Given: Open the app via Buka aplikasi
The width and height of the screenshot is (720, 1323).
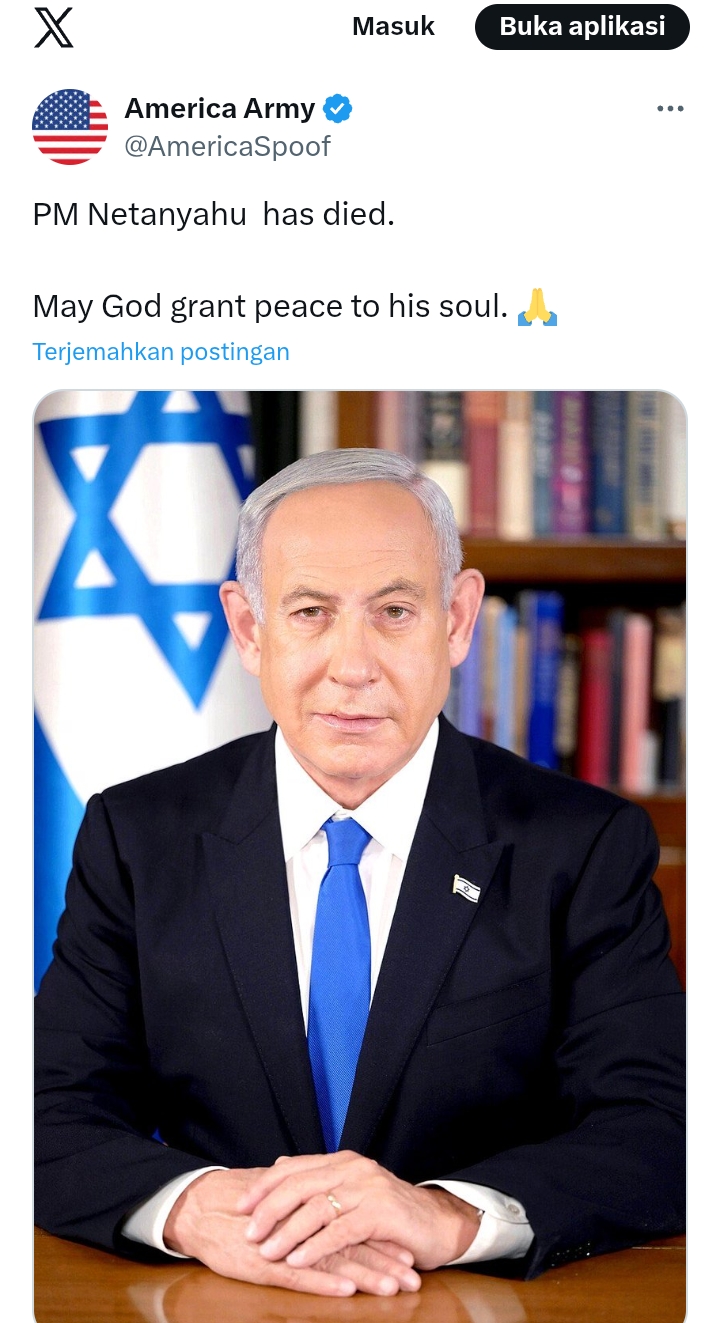Looking at the screenshot, I should 582,27.
